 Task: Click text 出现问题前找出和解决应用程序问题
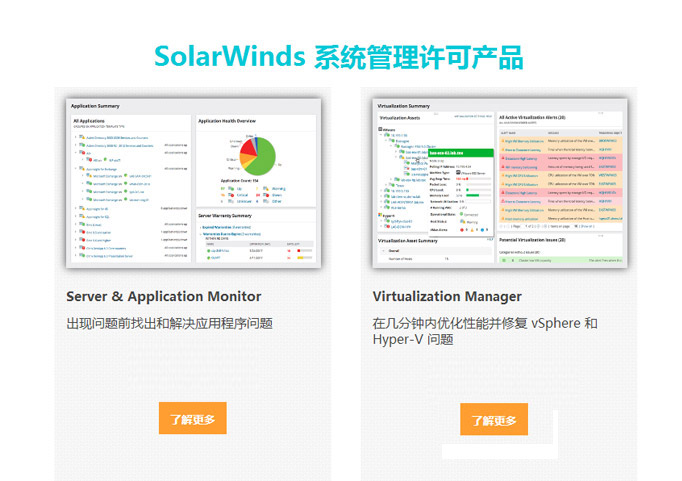point(170,324)
